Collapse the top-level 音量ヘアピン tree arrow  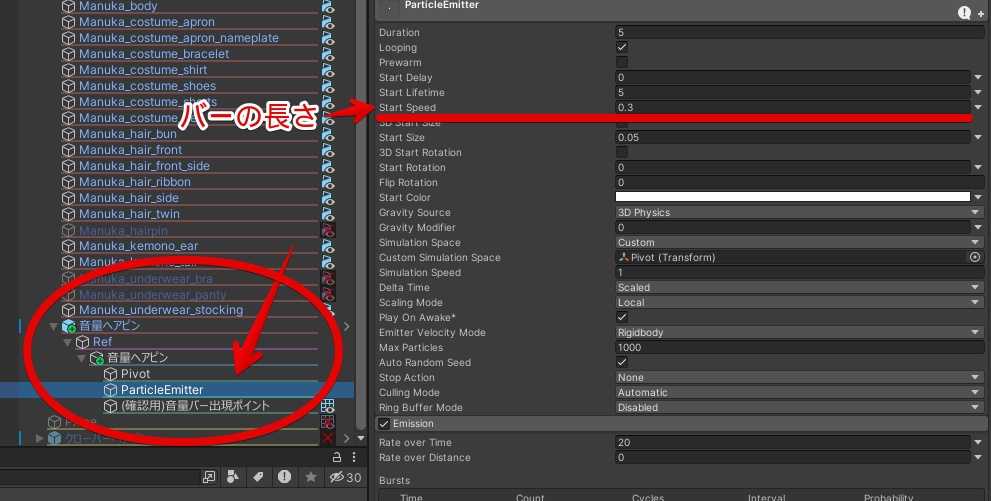coord(53,327)
